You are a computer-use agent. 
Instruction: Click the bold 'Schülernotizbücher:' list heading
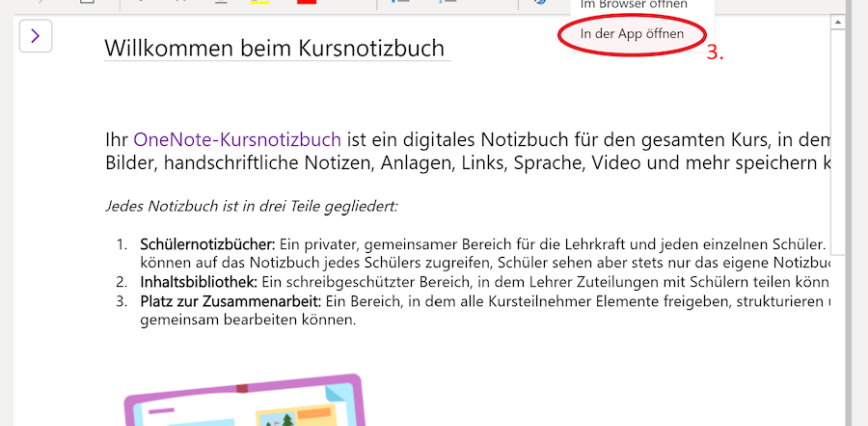click(x=207, y=245)
